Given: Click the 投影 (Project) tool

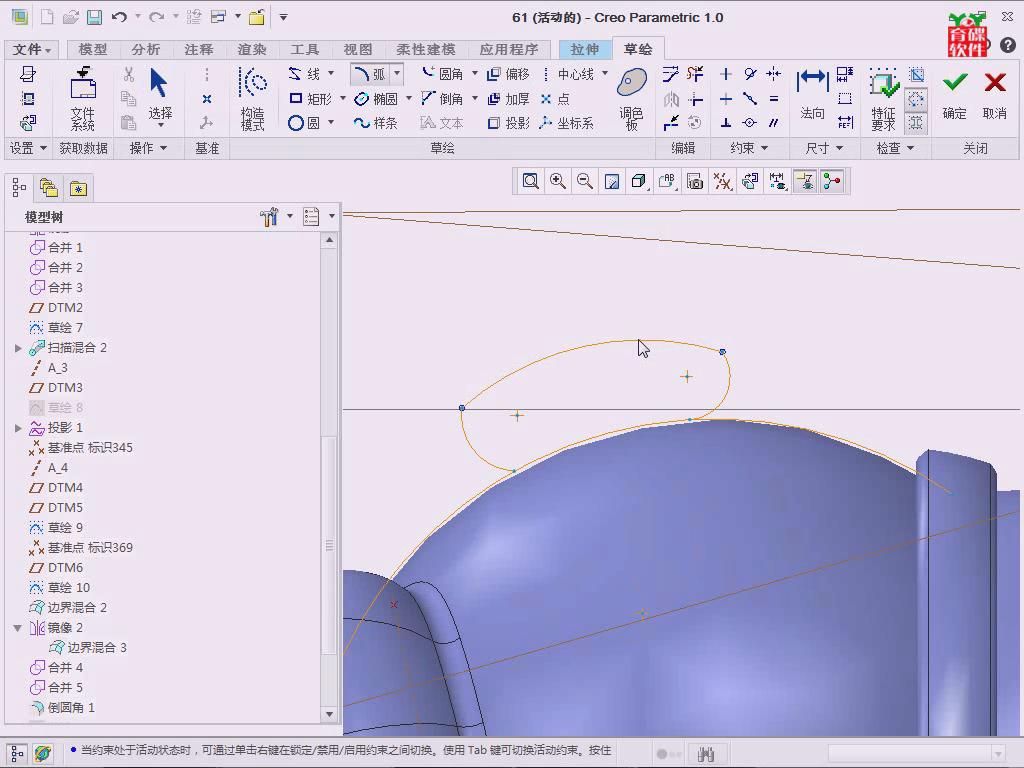Looking at the screenshot, I should point(509,123).
